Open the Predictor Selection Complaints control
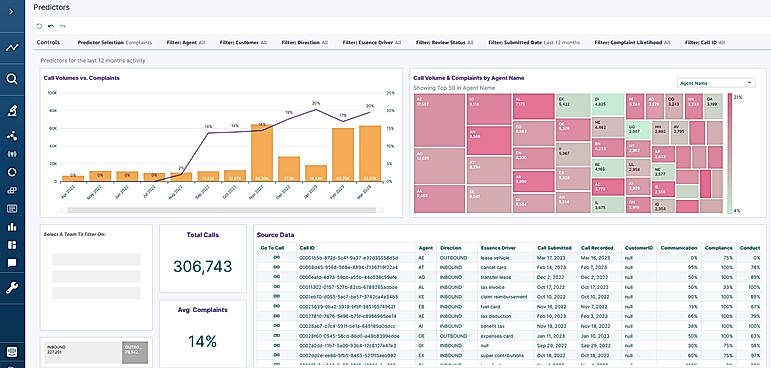Viewport: 771px width, 368px height. click(115, 43)
